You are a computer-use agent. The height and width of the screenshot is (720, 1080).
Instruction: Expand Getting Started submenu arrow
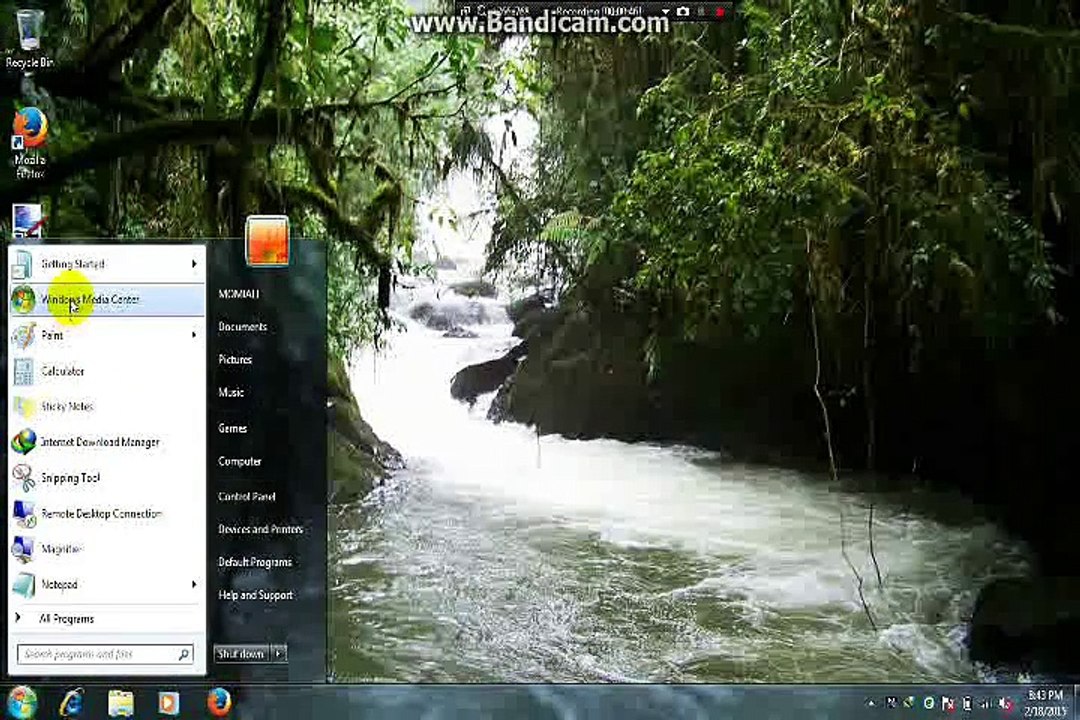(194, 264)
